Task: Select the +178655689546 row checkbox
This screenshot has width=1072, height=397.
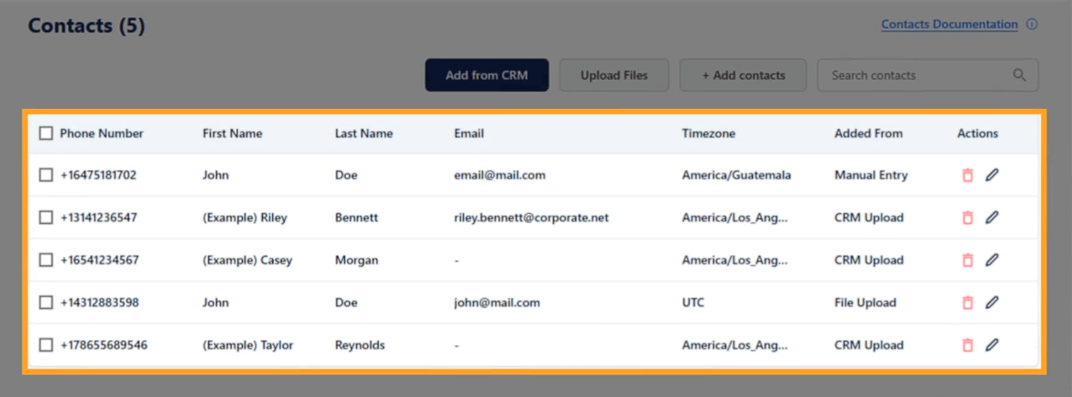Action: click(x=46, y=345)
